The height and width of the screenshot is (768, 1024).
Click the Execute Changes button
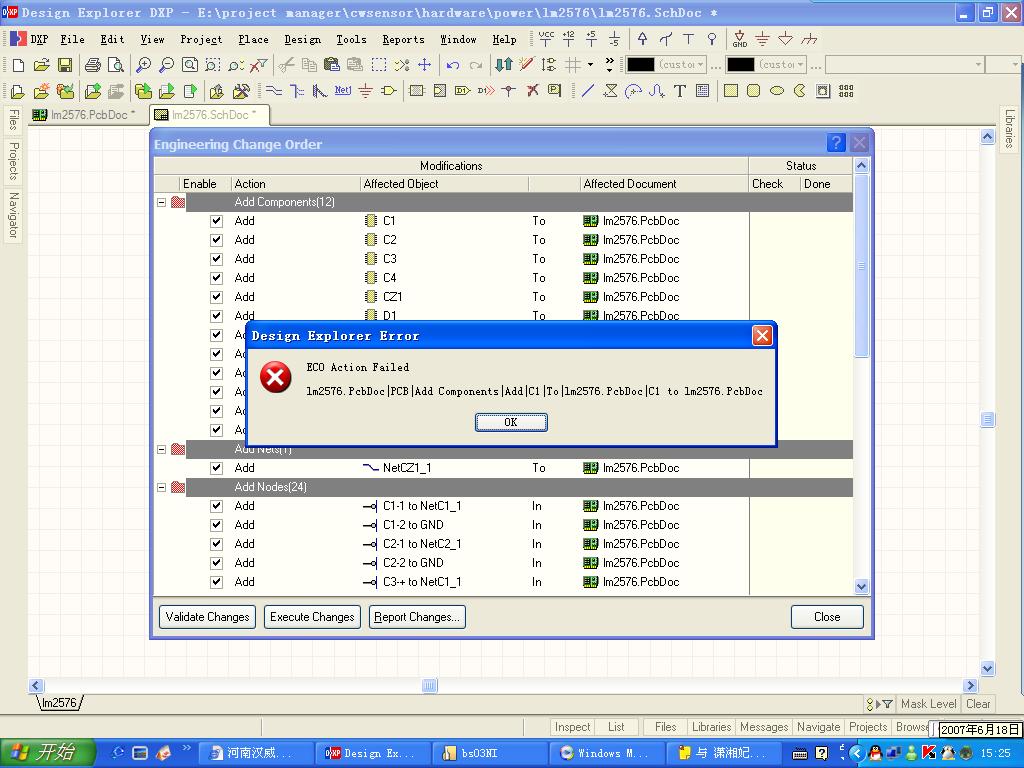click(x=312, y=617)
